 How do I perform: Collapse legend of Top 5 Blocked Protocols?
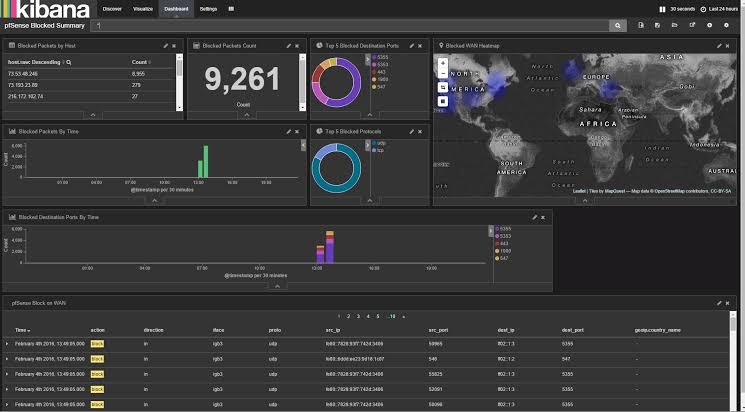pyautogui.click(x=368, y=145)
